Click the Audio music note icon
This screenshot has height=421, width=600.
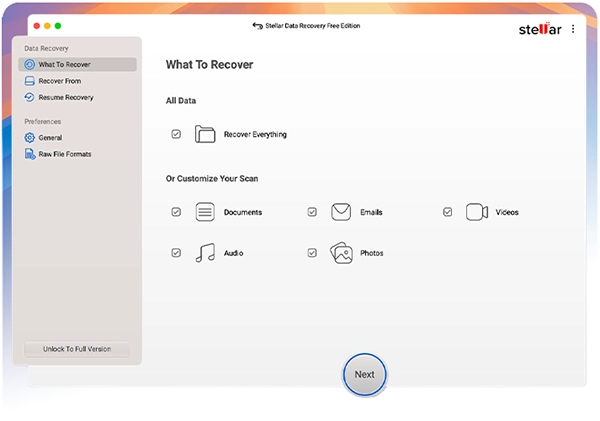pyautogui.click(x=205, y=253)
